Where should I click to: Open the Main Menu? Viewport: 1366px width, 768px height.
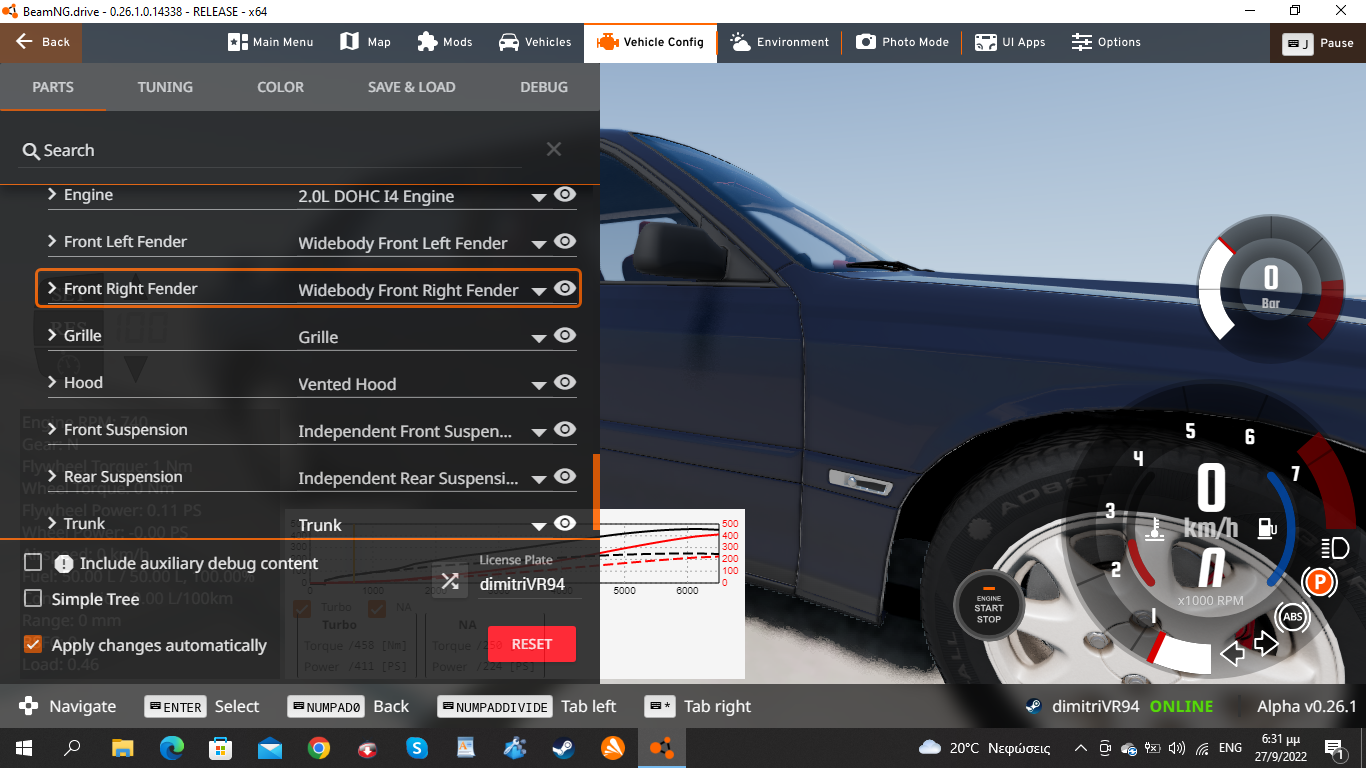pos(271,42)
